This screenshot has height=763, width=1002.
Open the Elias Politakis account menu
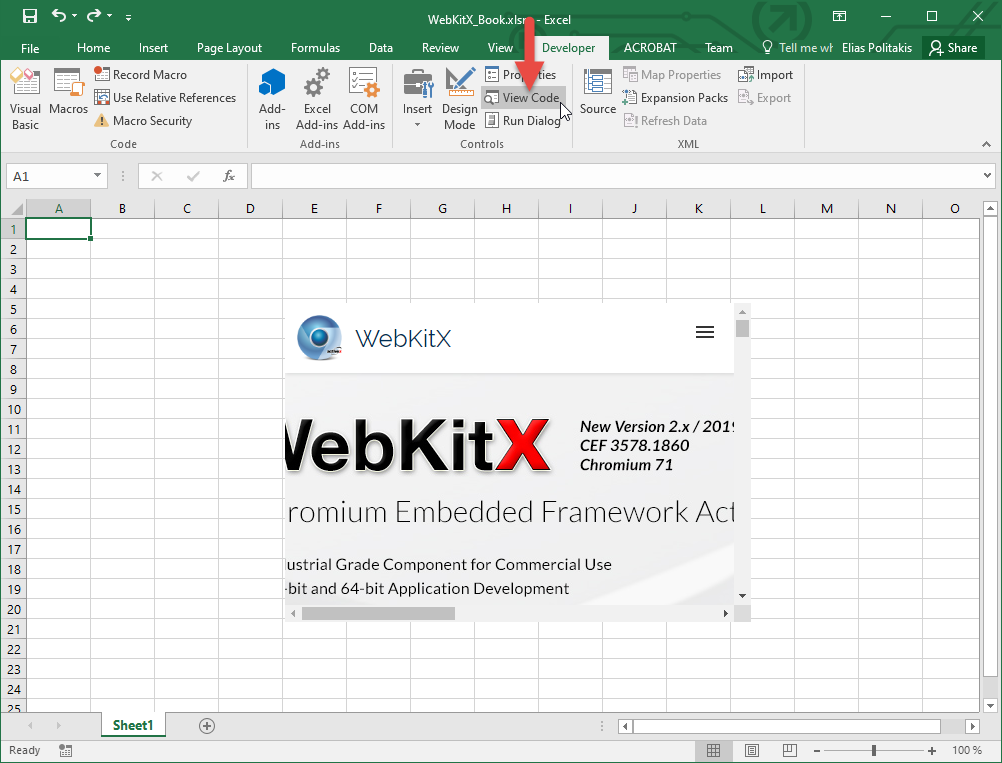[877, 48]
